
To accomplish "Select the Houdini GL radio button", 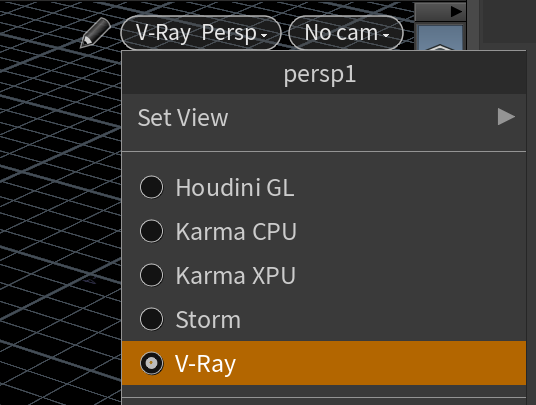I will pos(151,187).
